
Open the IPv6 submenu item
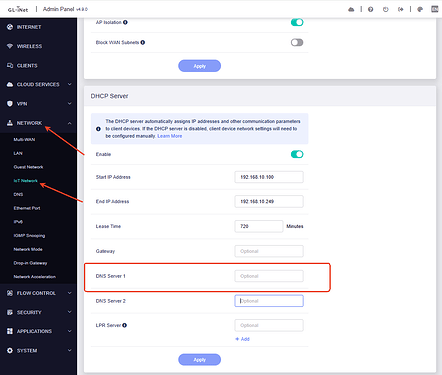point(18,222)
